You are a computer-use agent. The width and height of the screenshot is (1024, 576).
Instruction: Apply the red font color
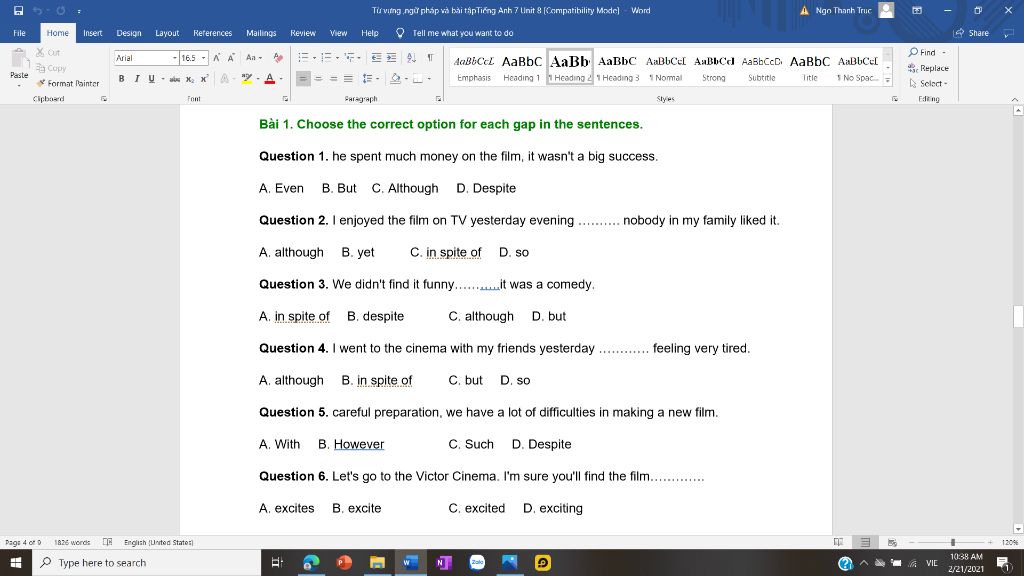[x=269, y=79]
